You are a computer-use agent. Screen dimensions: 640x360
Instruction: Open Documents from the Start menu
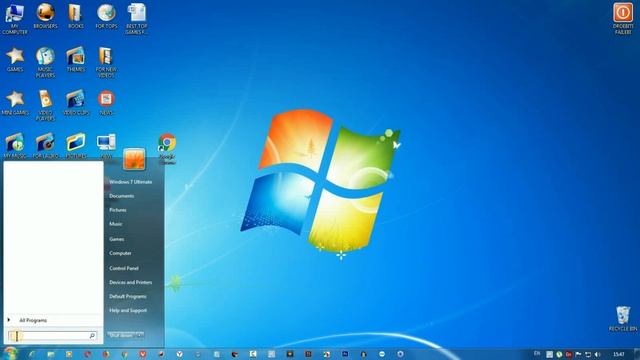pyautogui.click(x=122, y=196)
